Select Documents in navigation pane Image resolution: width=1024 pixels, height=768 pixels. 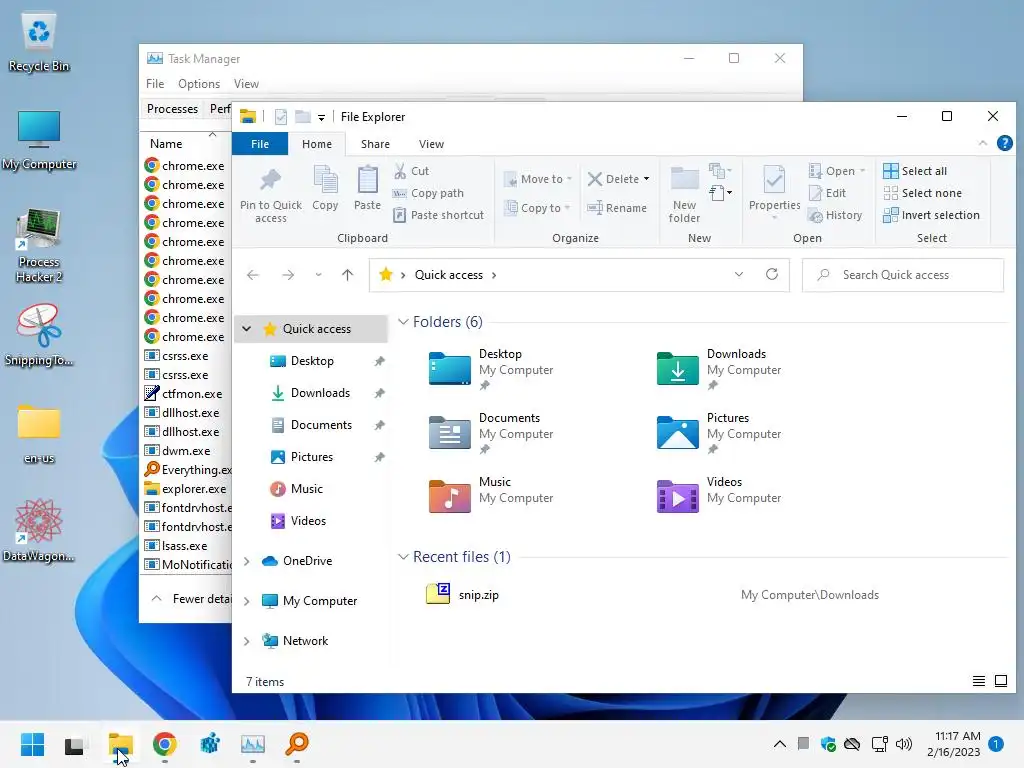coord(321,424)
